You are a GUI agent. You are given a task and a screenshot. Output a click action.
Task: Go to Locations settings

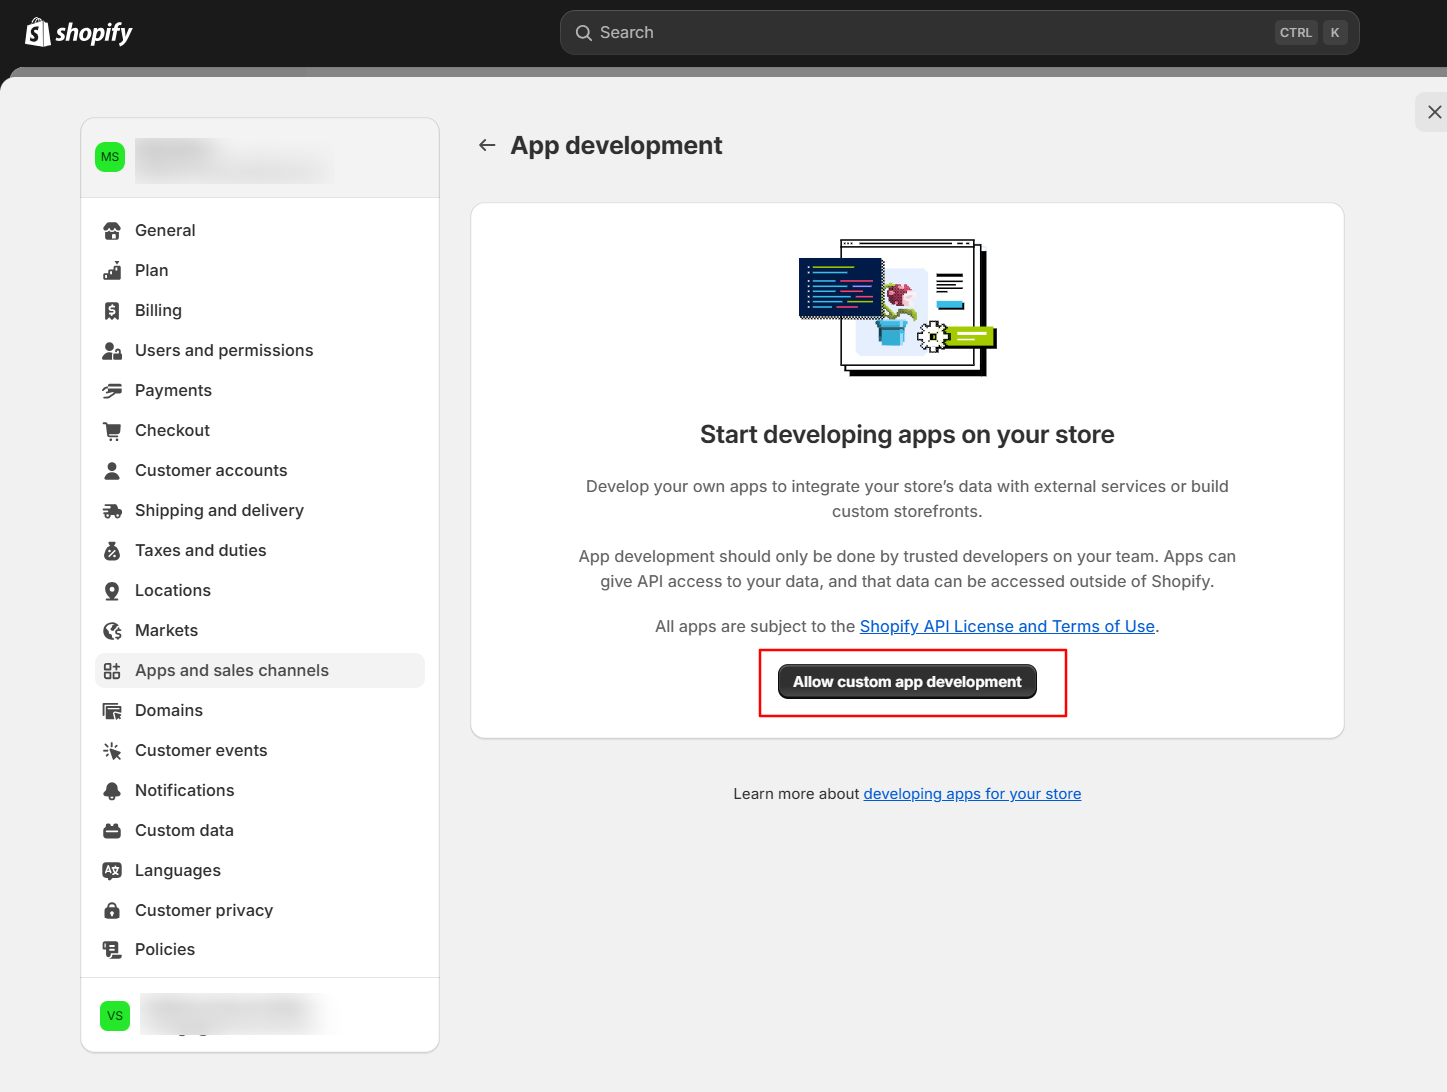click(260, 590)
